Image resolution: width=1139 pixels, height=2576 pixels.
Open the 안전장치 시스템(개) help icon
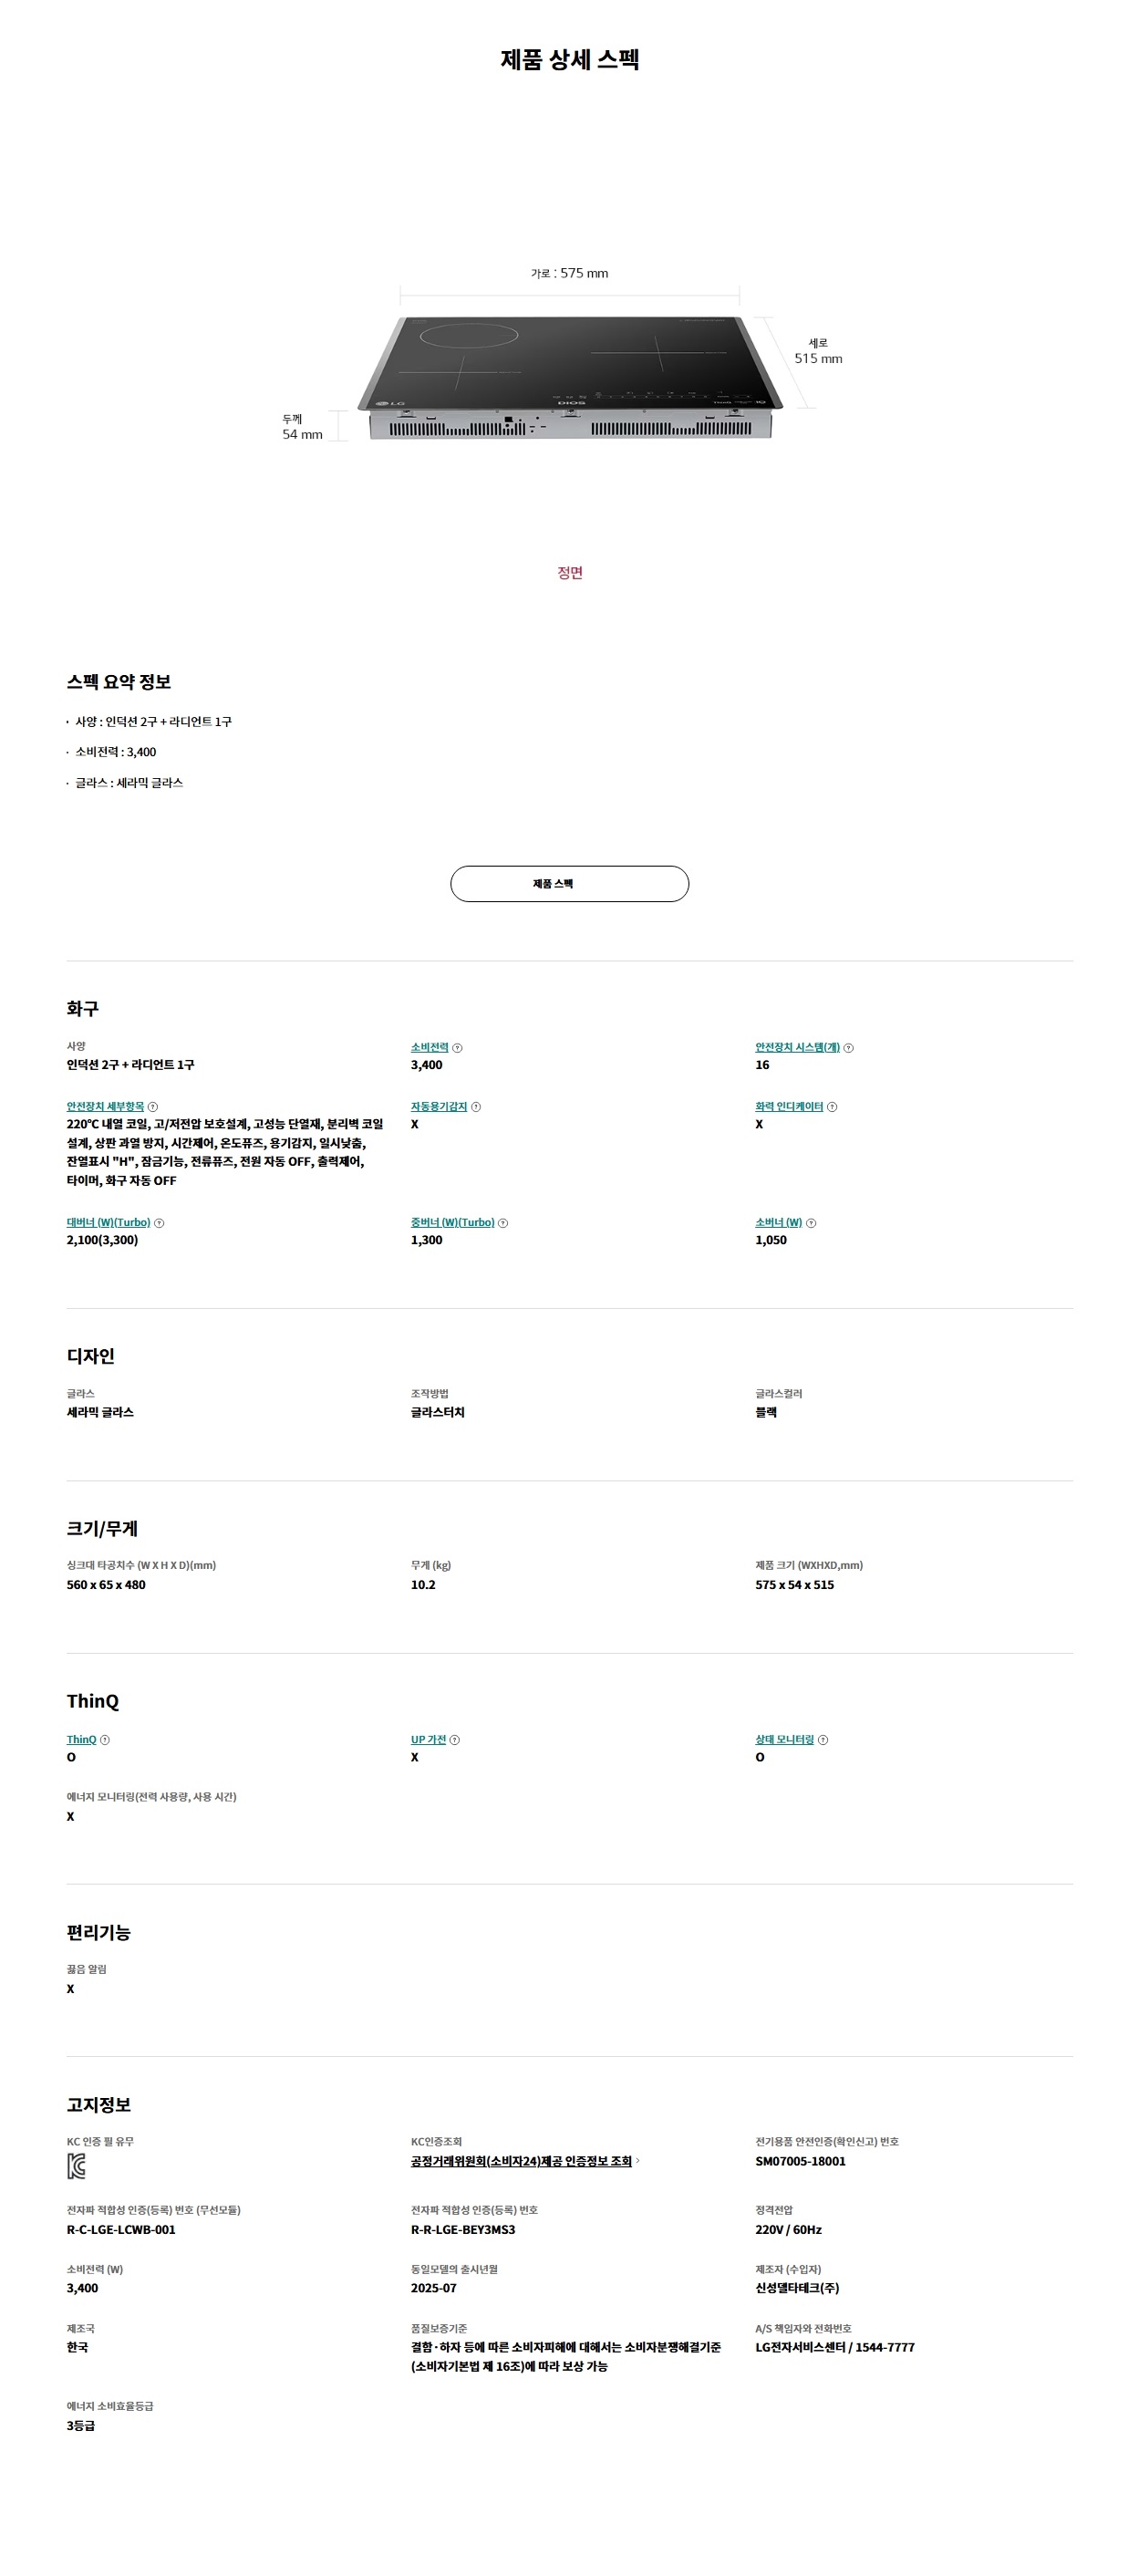848,1048
